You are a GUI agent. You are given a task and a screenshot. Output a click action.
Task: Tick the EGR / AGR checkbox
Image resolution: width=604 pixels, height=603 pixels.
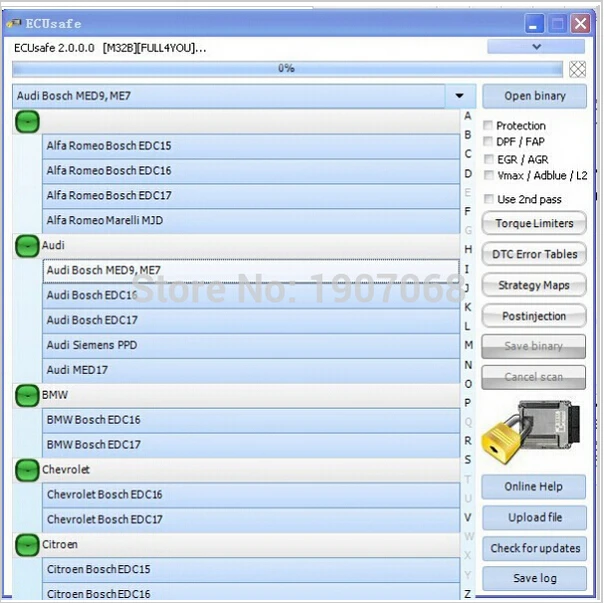pos(488,159)
